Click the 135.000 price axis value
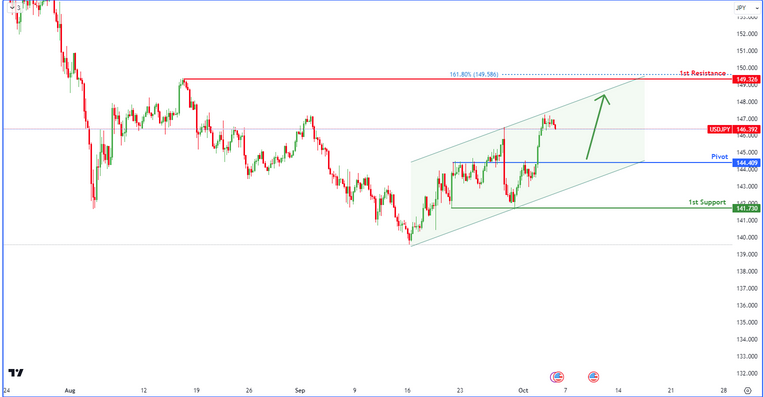764x397 pixels. tap(747, 322)
